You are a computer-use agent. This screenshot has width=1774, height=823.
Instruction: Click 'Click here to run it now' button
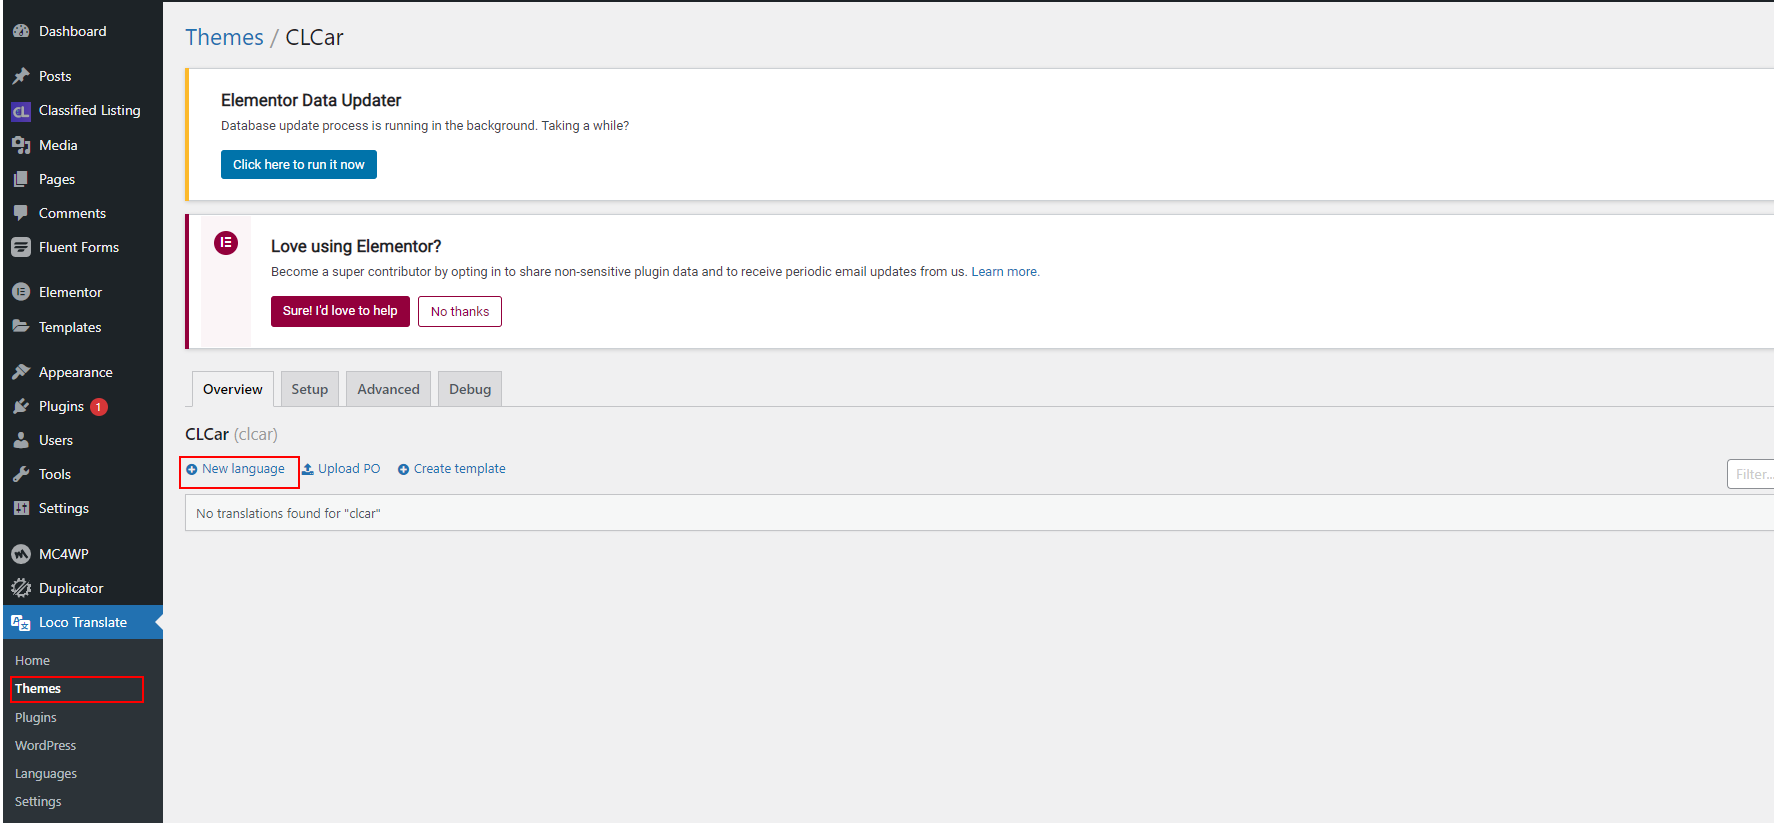(x=299, y=165)
